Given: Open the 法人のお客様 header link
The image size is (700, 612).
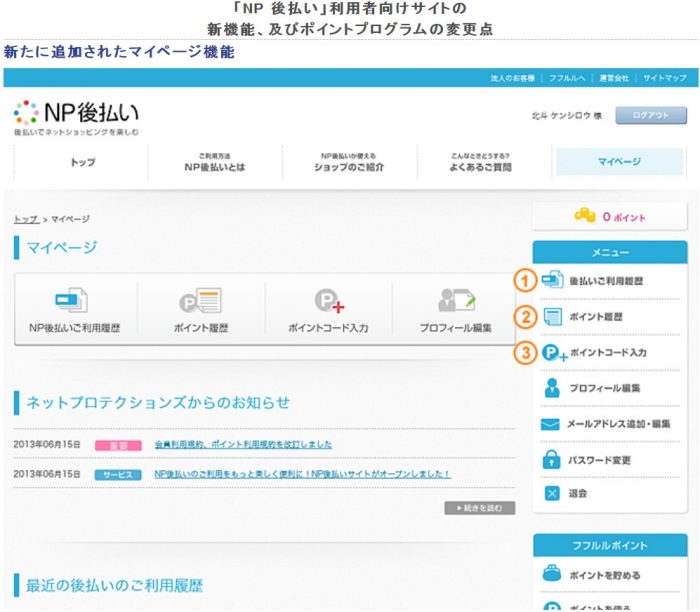Looking at the screenshot, I should tap(512, 78).
